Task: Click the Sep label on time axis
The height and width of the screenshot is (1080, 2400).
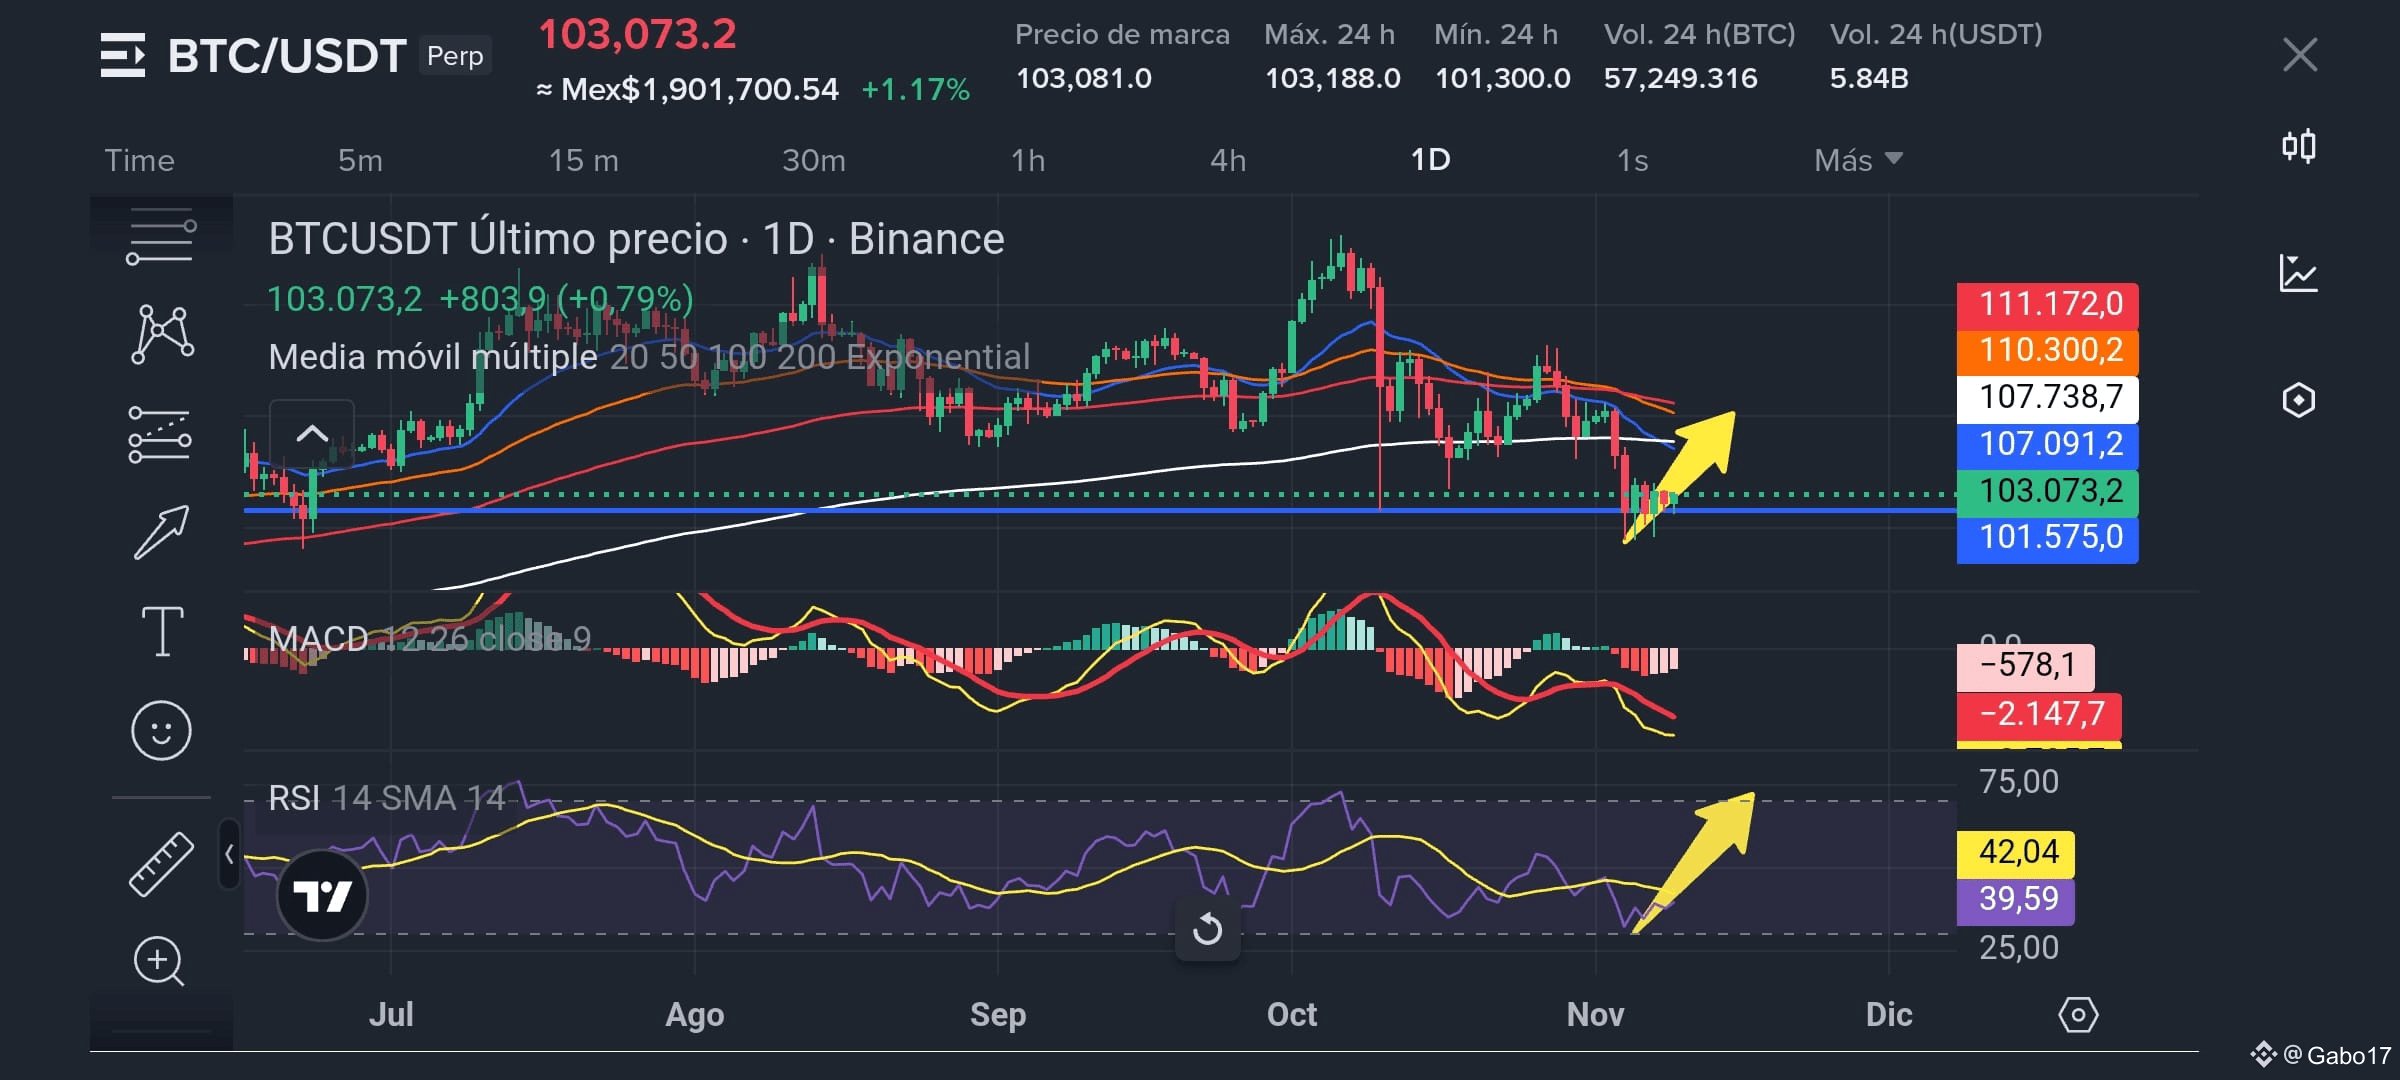Action: pos(998,1015)
